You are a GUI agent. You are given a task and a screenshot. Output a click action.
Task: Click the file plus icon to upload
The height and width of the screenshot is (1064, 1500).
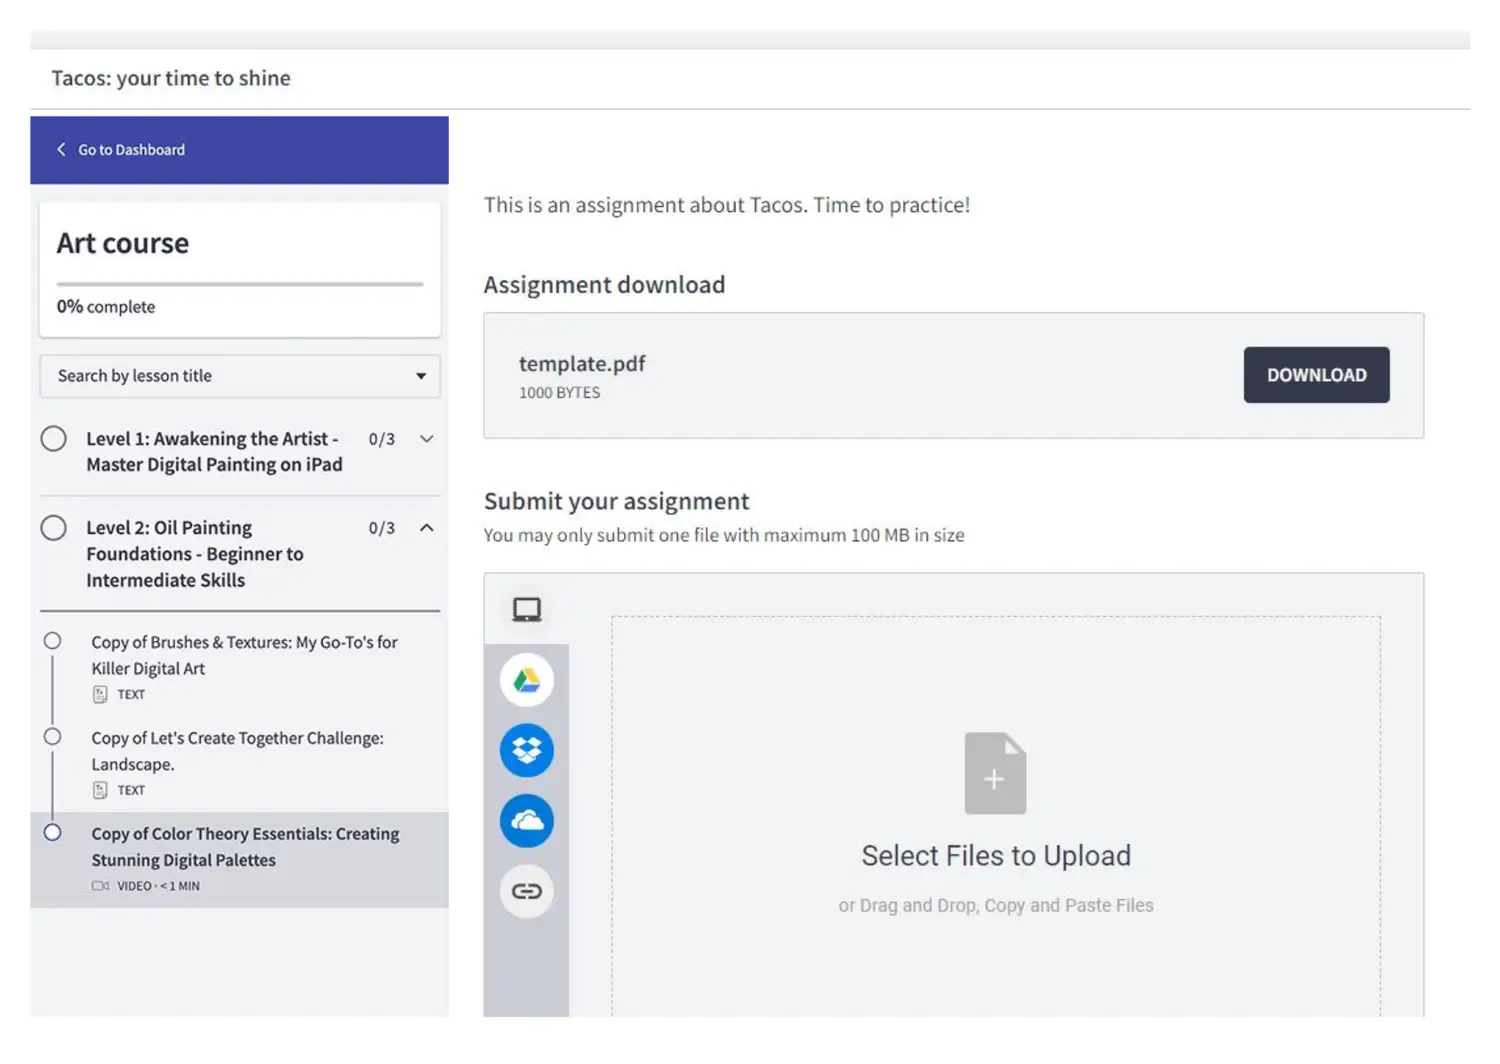click(995, 773)
